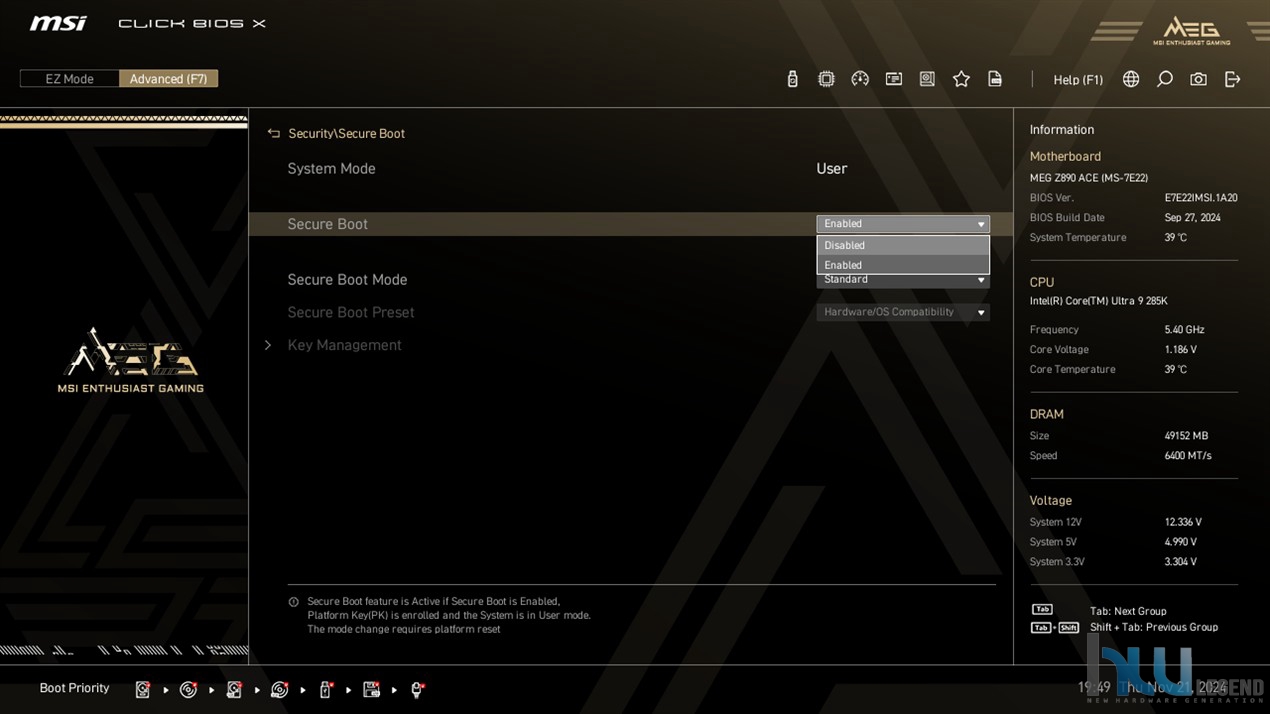Click the CPU frequency 5.40 GHz
This screenshot has height=714, width=1270.
click(1184, 330)
